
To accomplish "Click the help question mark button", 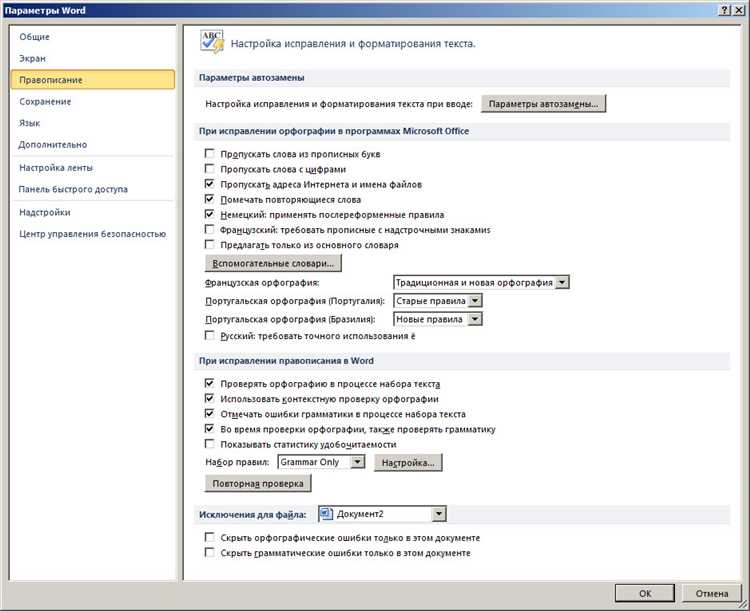I will 725,10.
